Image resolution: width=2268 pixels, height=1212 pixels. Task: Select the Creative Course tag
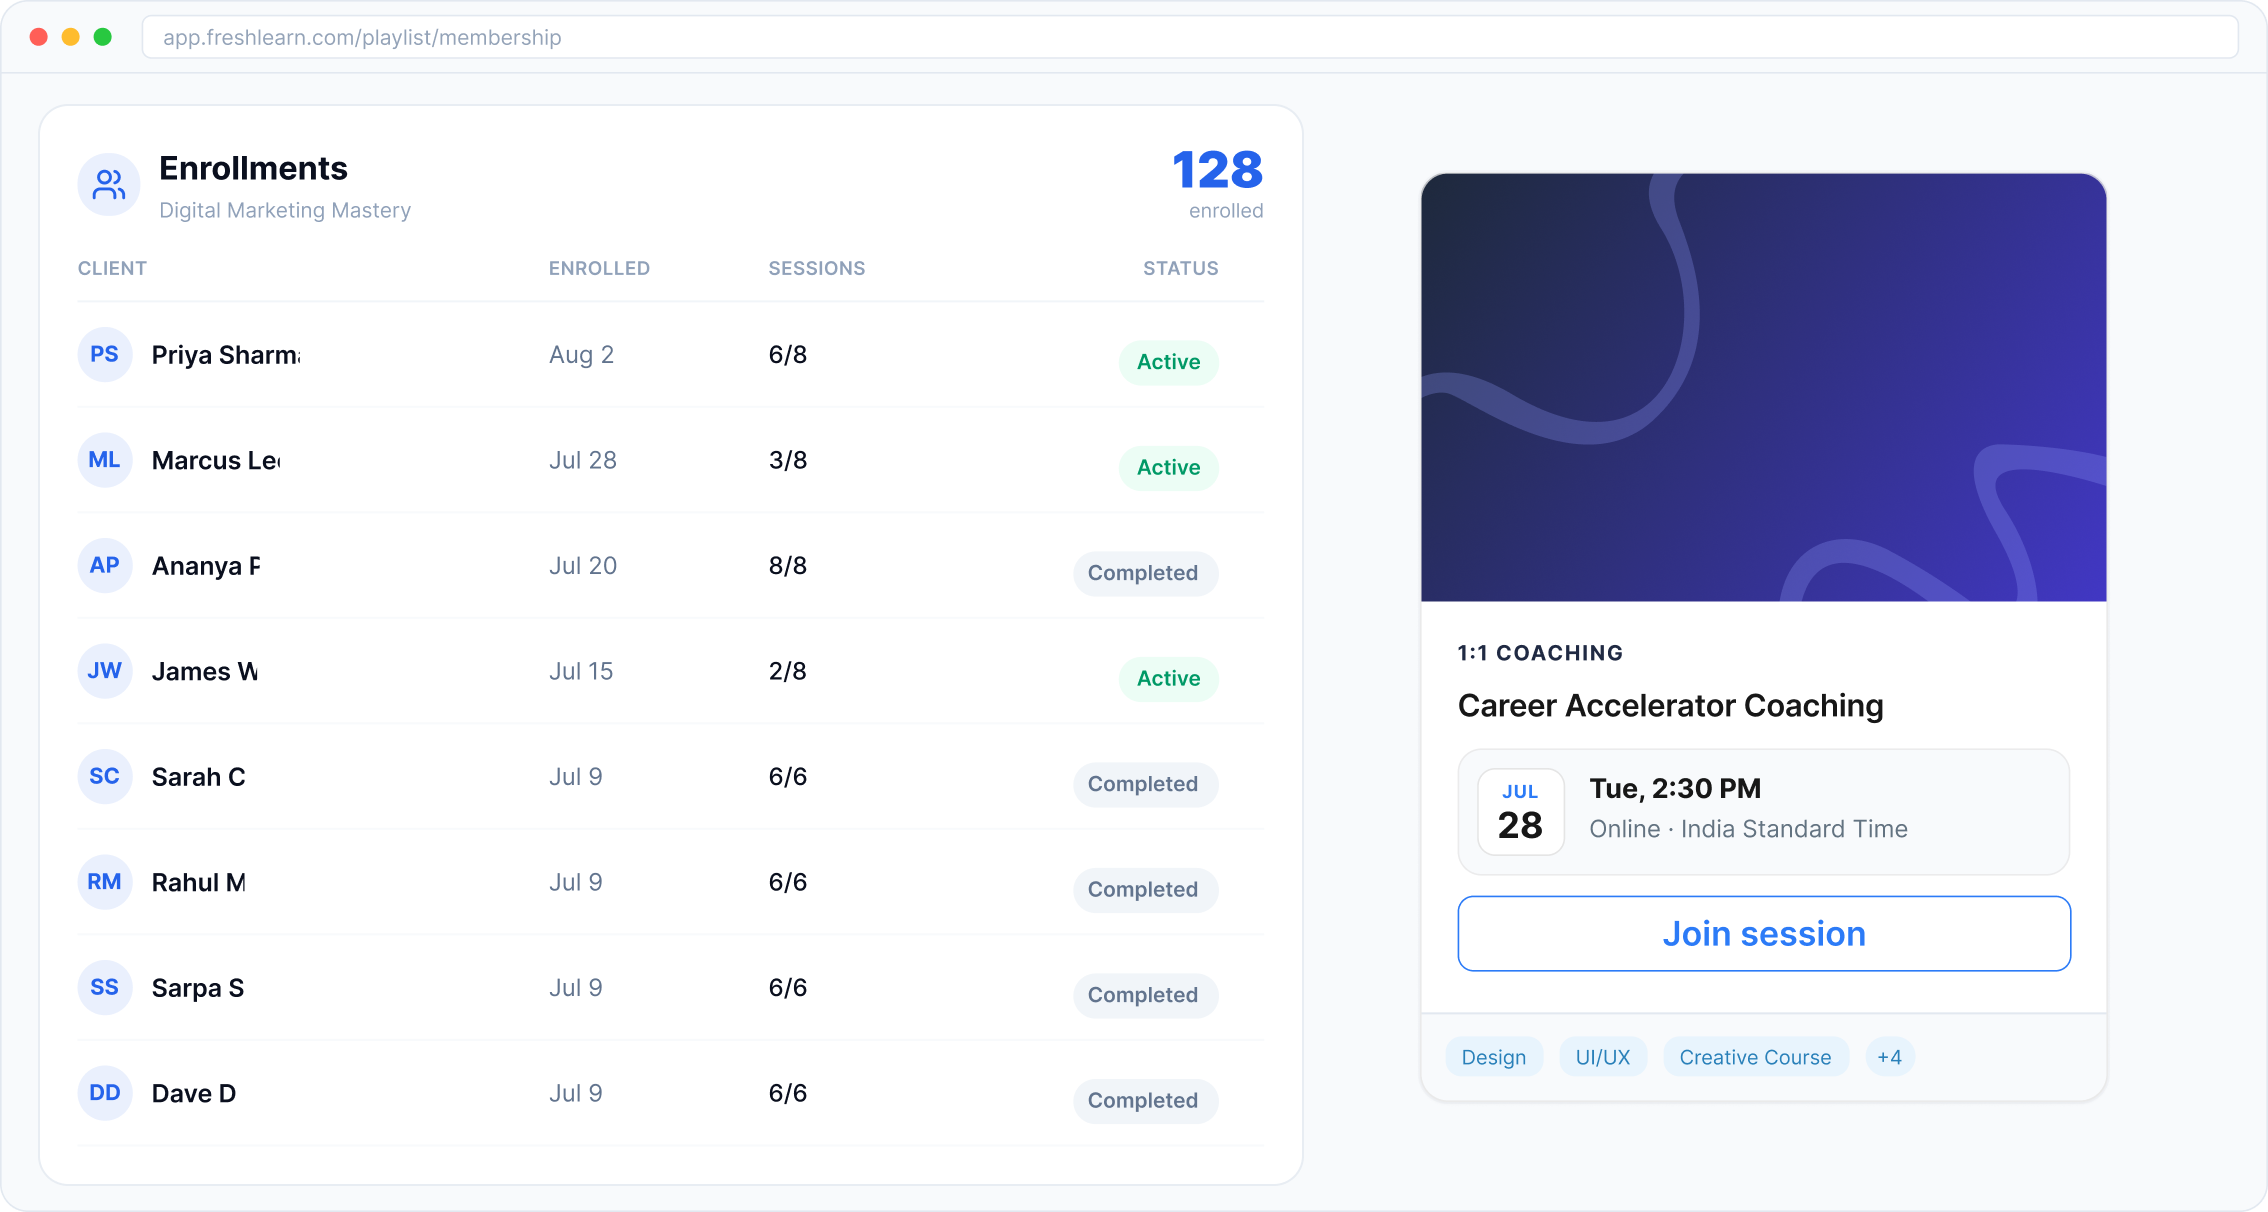1756,1057
